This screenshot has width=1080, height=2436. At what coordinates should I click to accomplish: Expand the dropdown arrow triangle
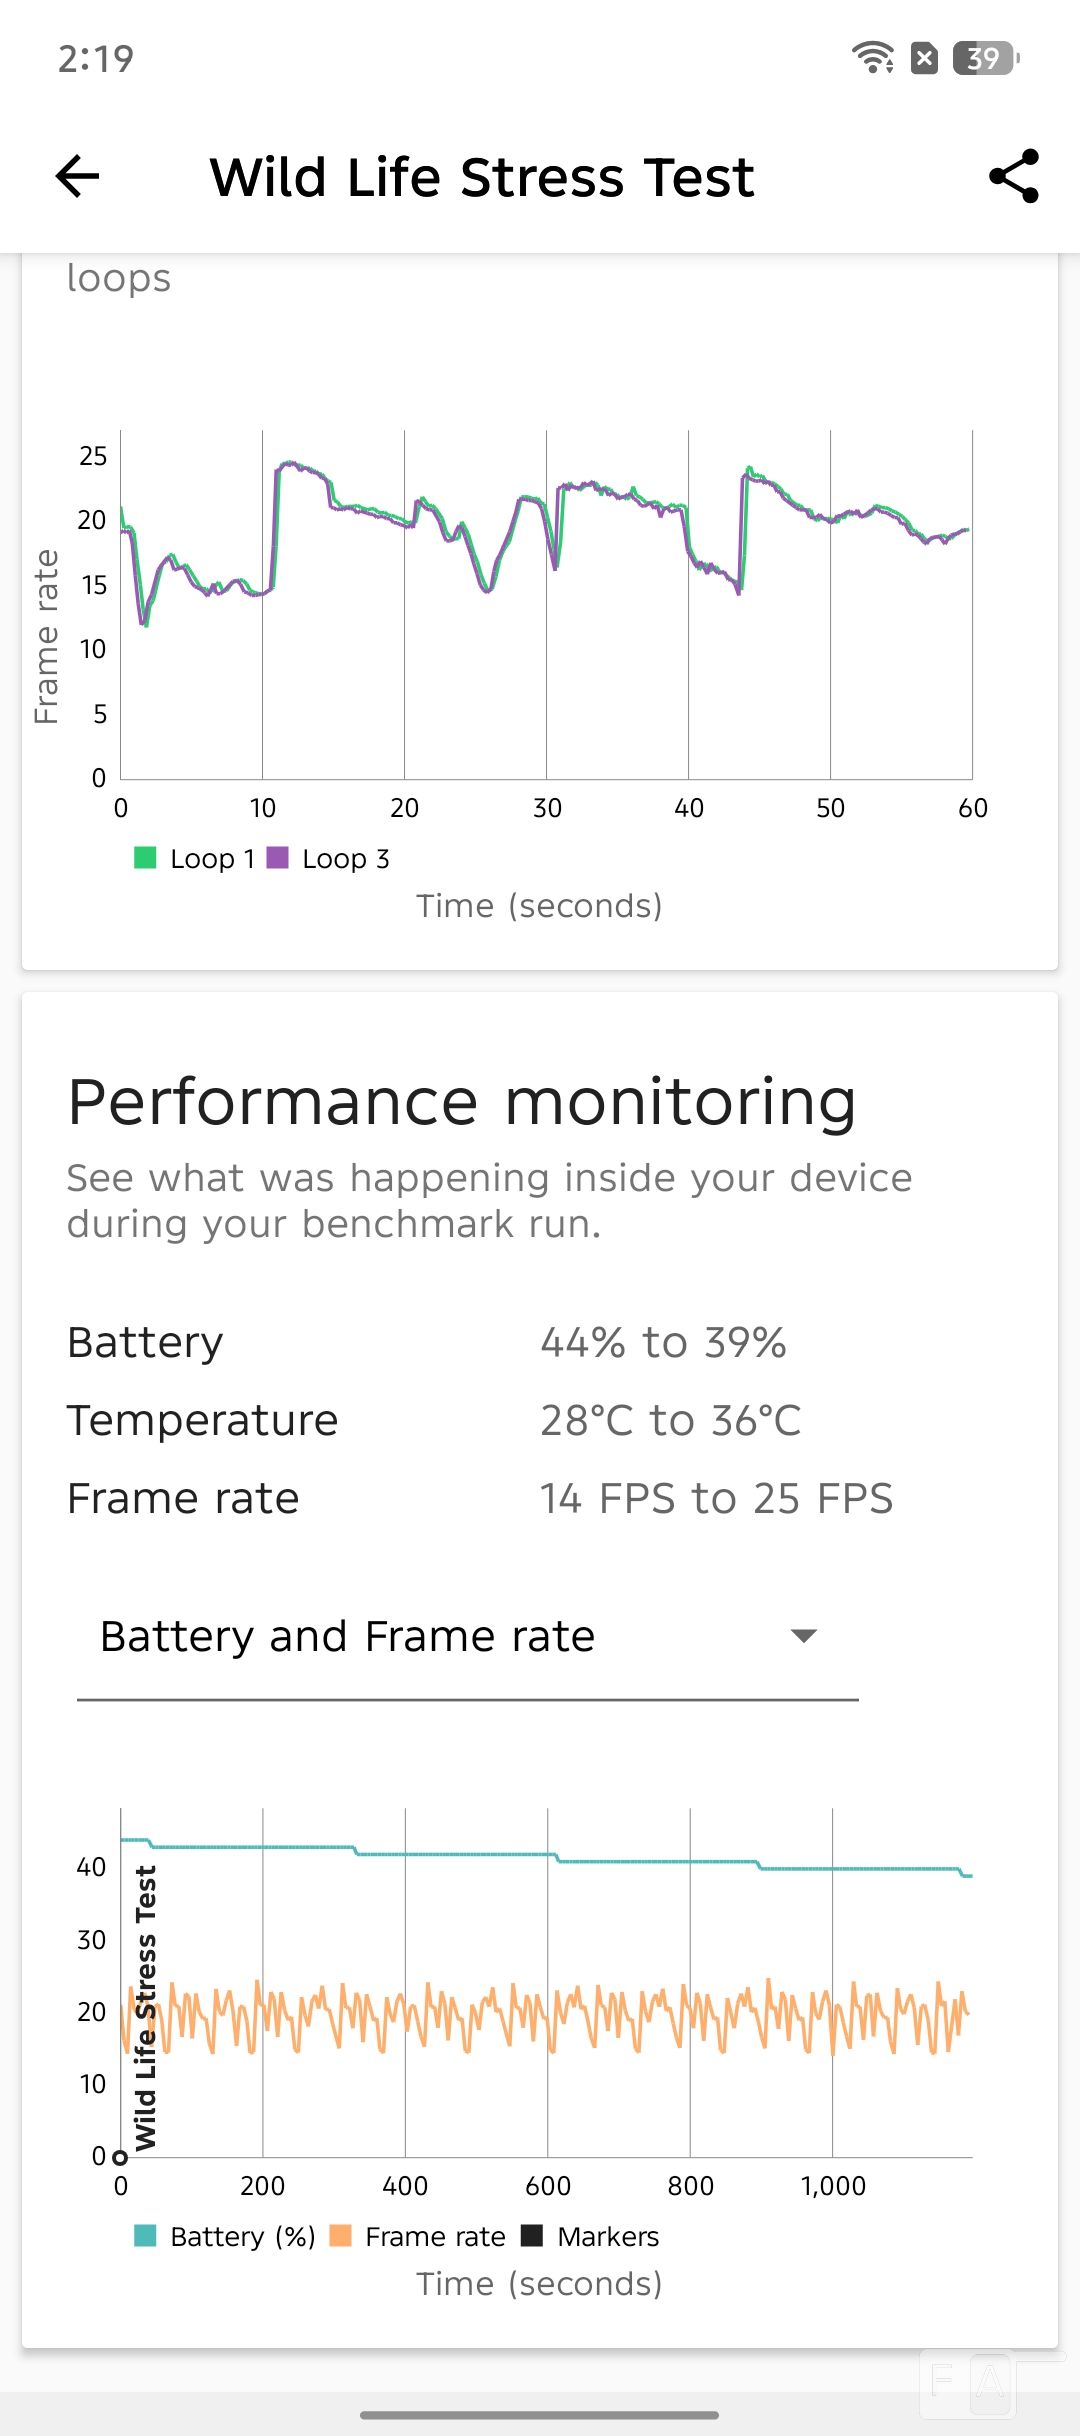tap(804, 1636)
